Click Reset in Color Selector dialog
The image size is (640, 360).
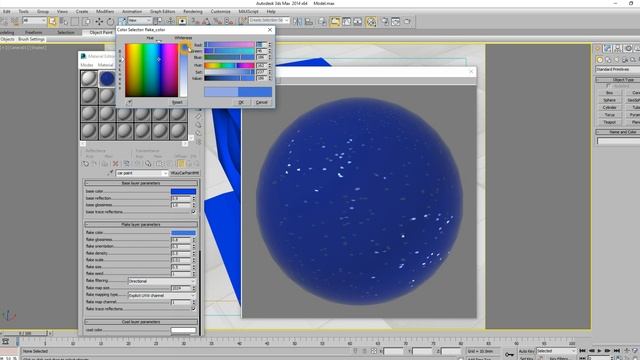(x=177, y=102)
